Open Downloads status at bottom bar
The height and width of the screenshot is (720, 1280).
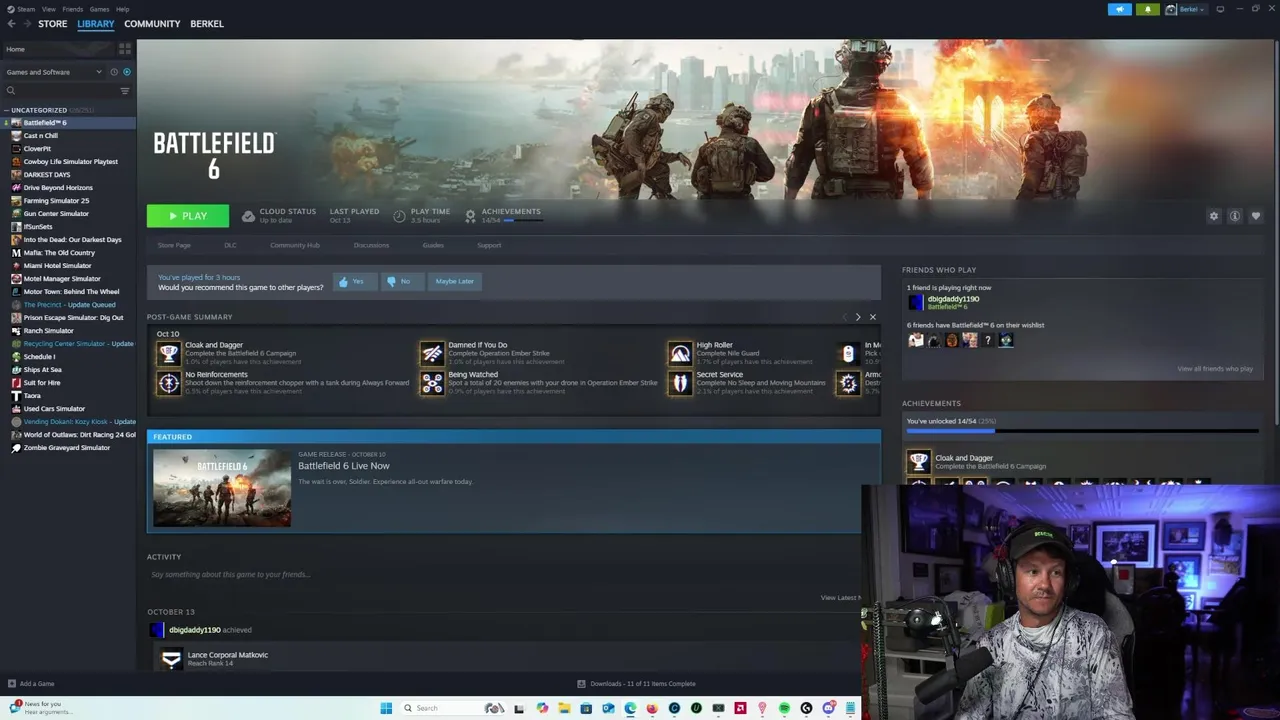click(637, 684)
